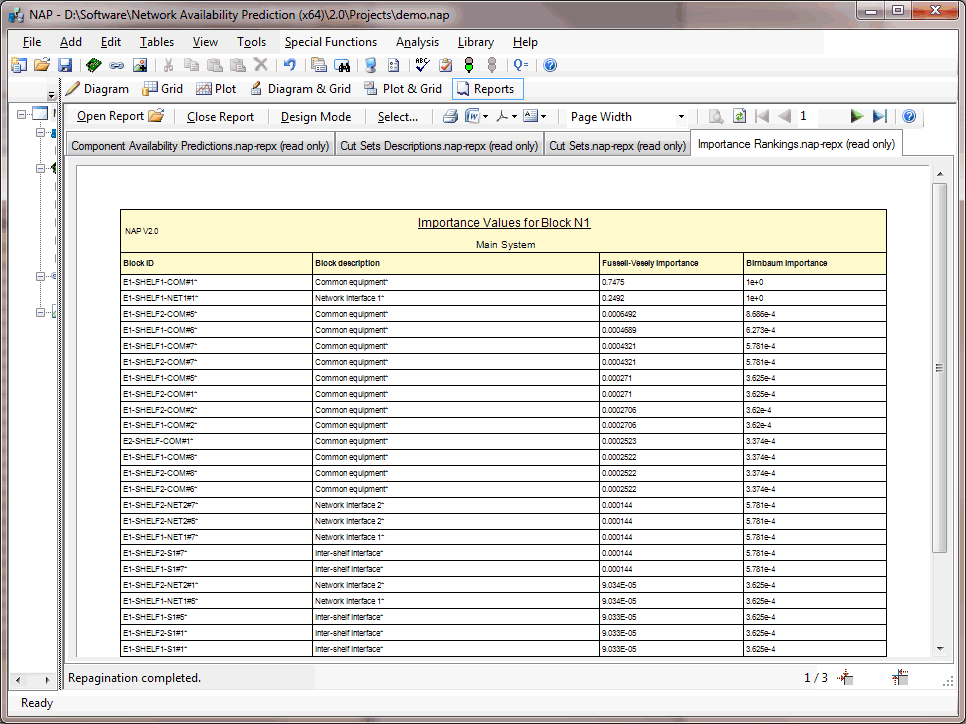Click the green traffic light icon
Viewport: 966px width, 724px height.
(468, 65)
